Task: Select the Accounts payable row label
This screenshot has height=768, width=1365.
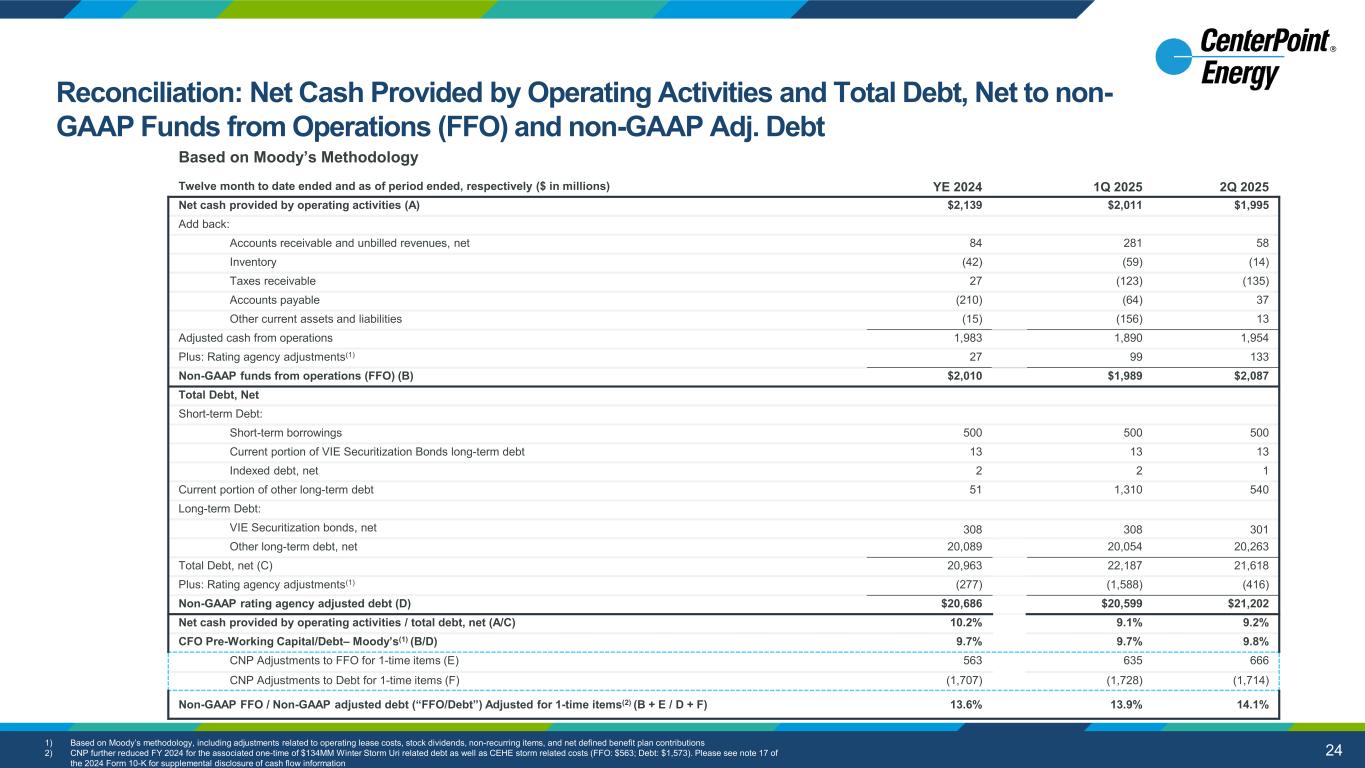Action: 274,300
